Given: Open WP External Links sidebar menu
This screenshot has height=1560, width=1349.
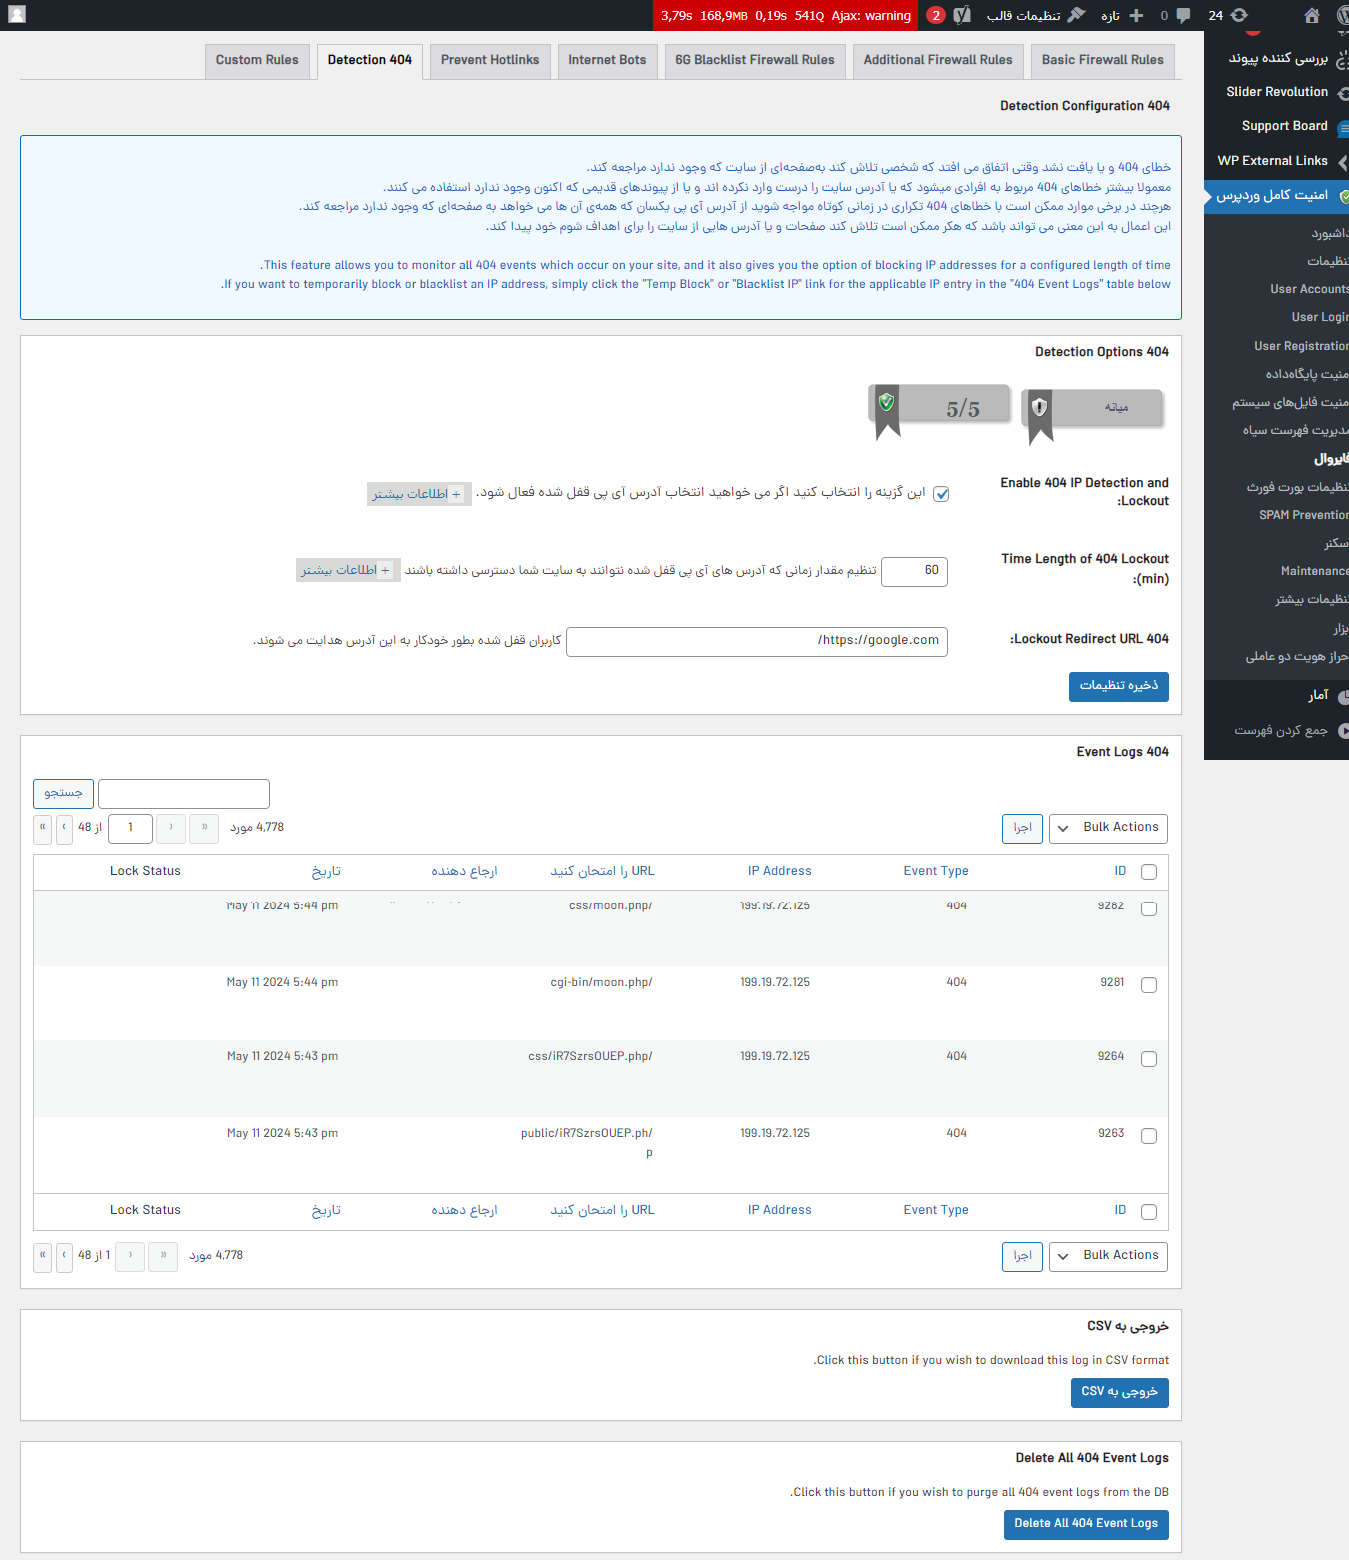Looking at the screenshot, I should [x=1272, y=161].
